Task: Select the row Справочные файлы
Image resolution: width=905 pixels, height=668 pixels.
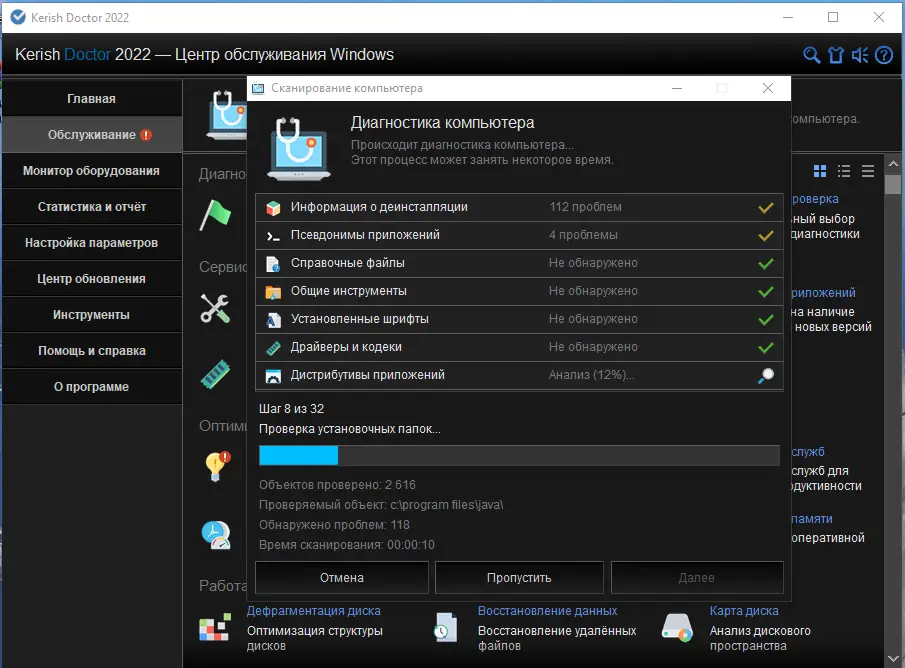Action: pos(519,263)
